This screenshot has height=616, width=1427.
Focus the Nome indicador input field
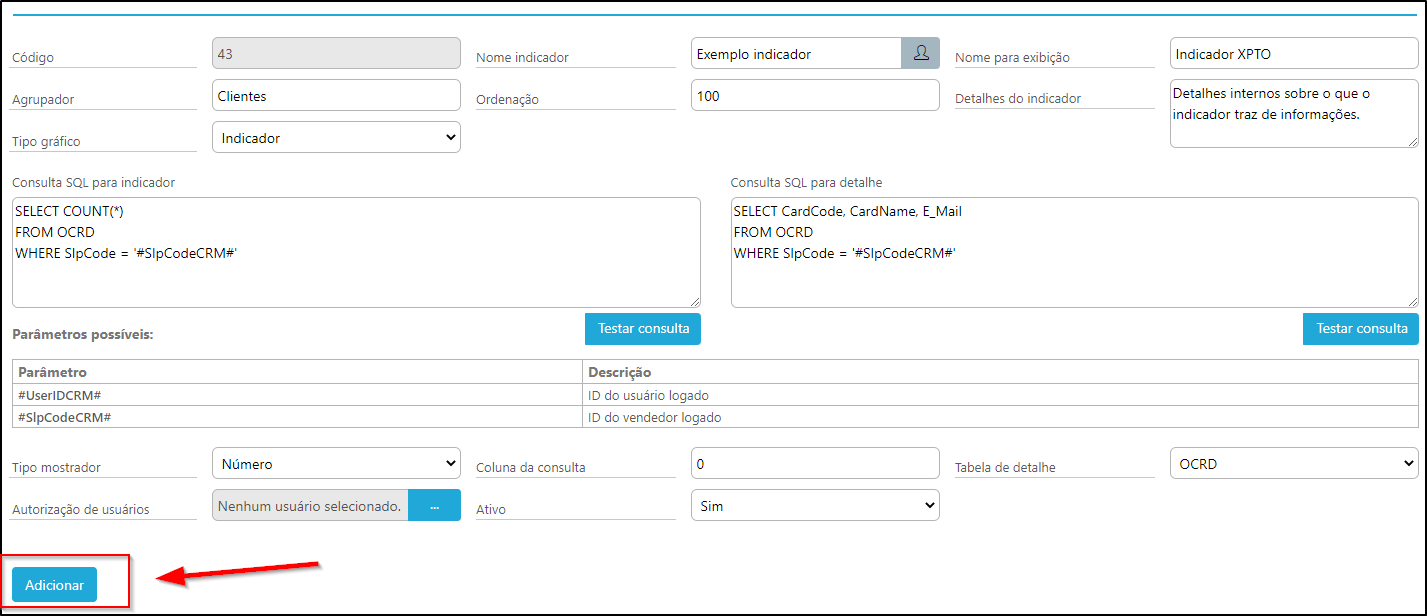(x=796, y=54)
